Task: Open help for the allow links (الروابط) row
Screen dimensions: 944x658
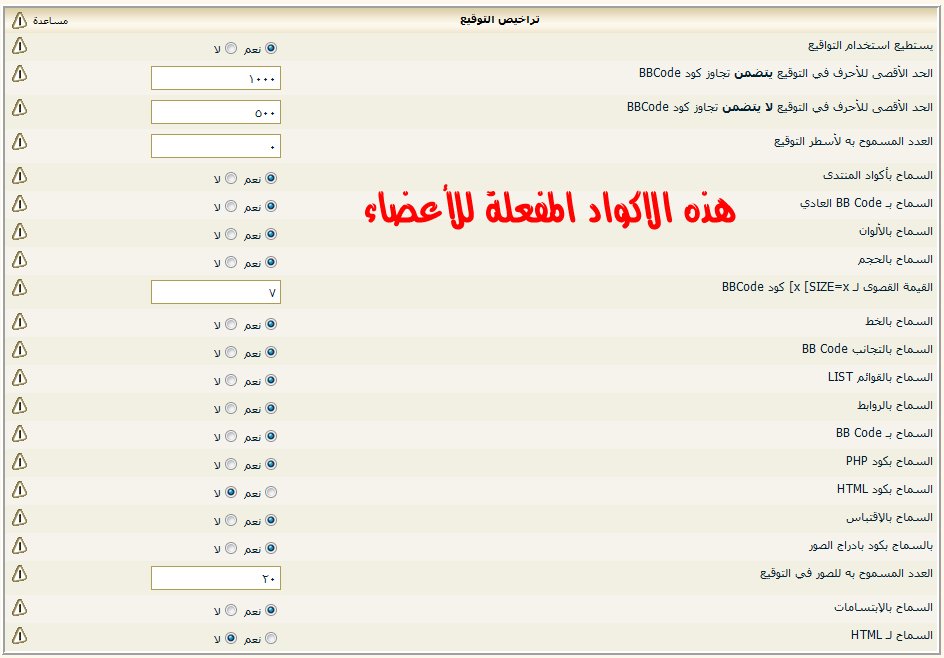Action: (19, 406)
